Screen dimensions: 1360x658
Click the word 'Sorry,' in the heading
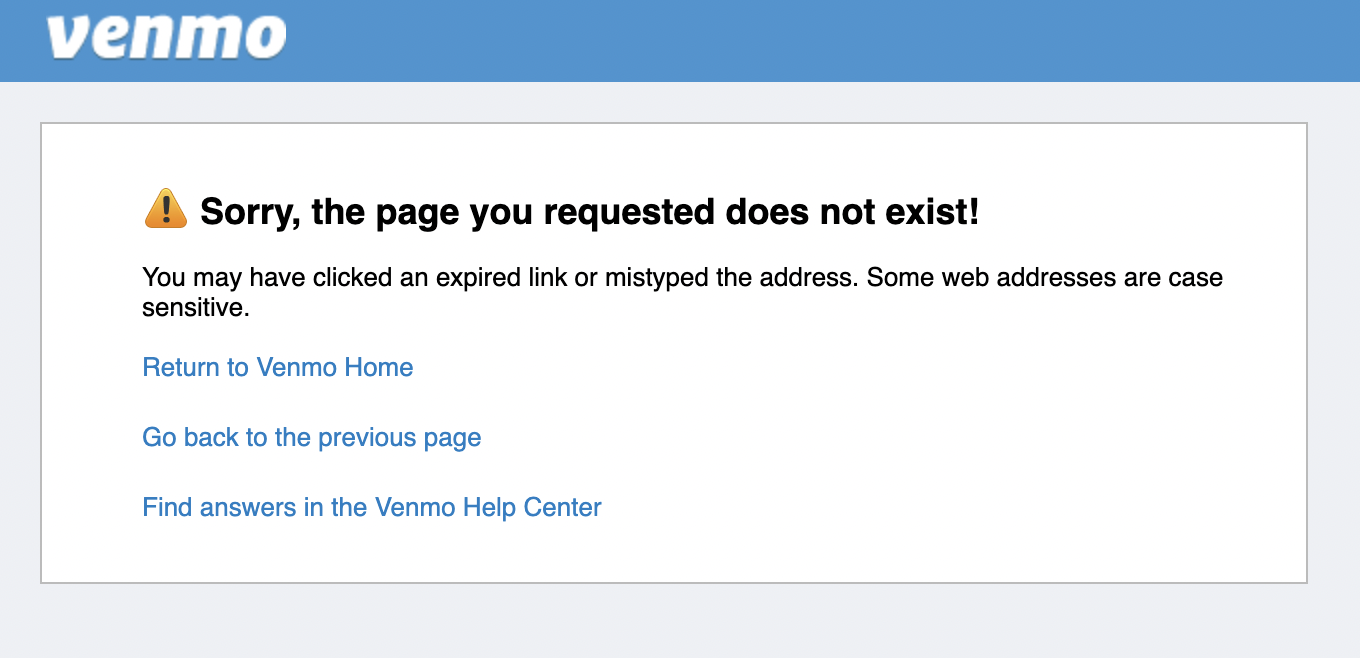(249, 212)
